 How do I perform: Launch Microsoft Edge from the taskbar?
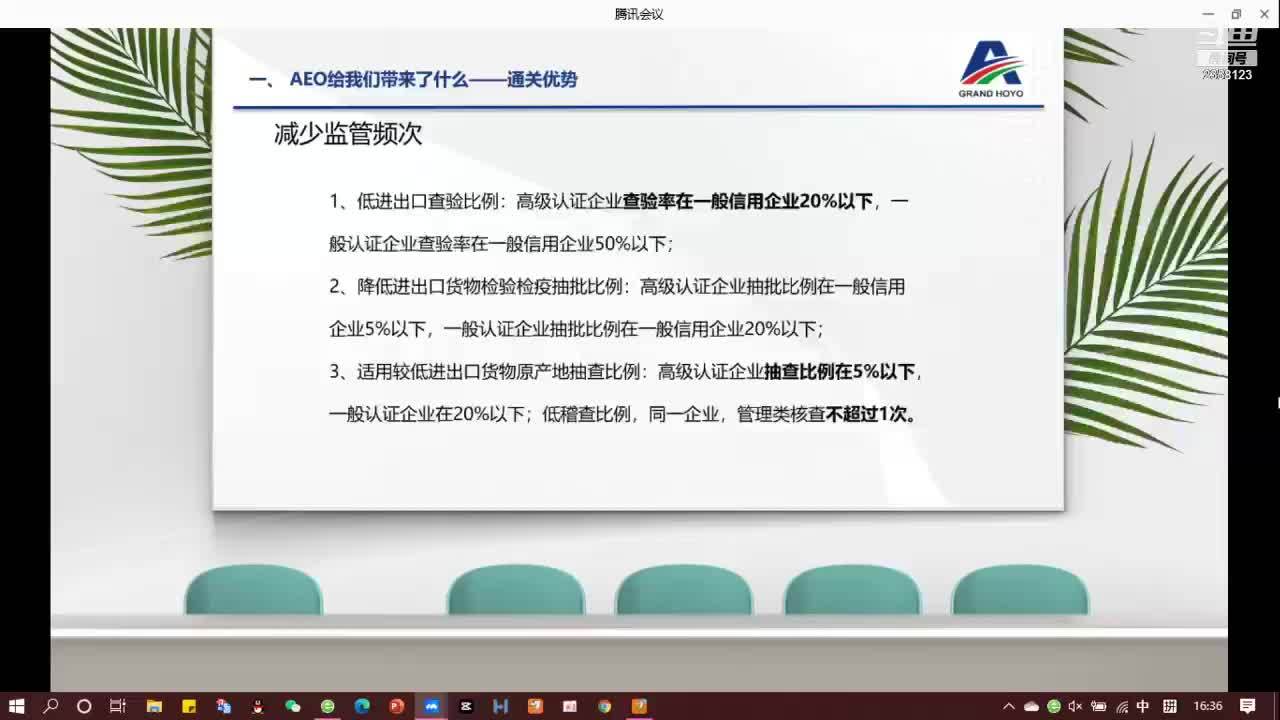point(362,706)
